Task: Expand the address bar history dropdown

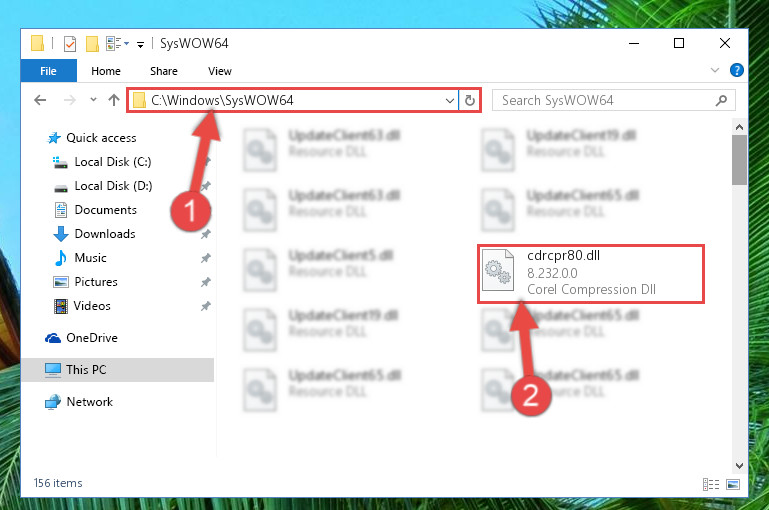Action: point(449,101)
